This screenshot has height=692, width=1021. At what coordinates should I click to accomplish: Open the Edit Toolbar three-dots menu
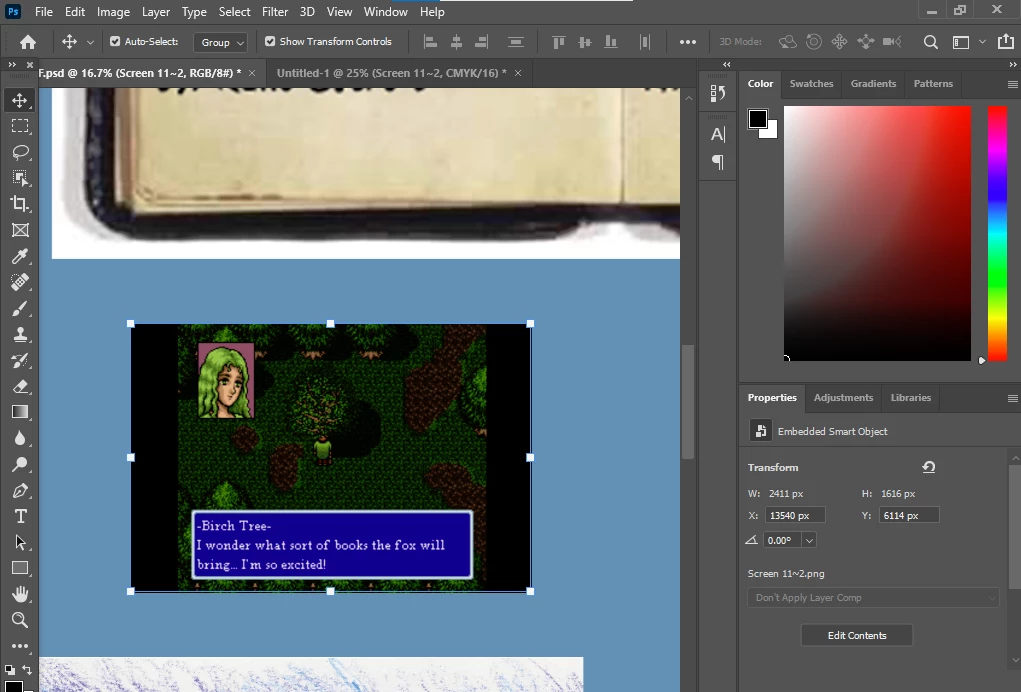[x=20, y=646]
